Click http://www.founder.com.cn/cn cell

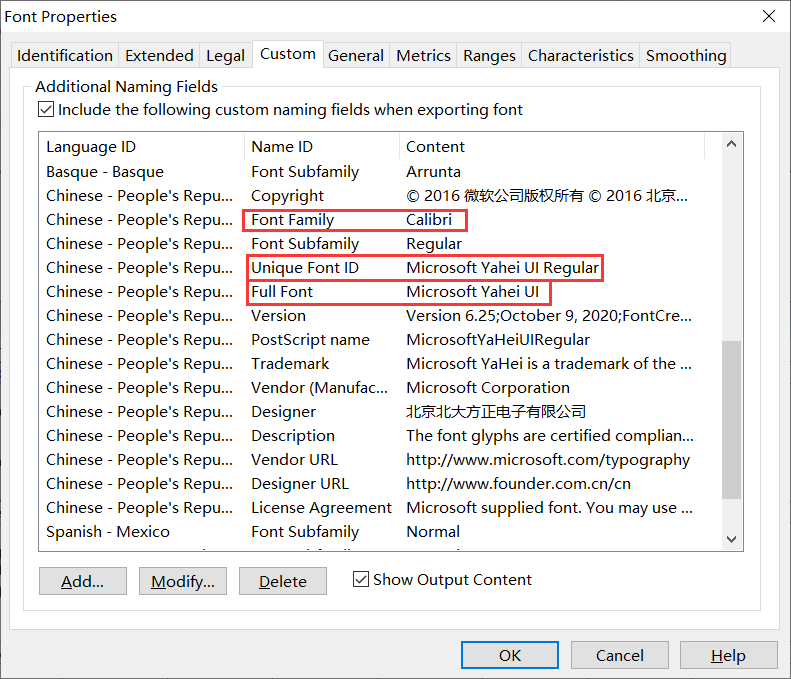(x=518, y=483)
